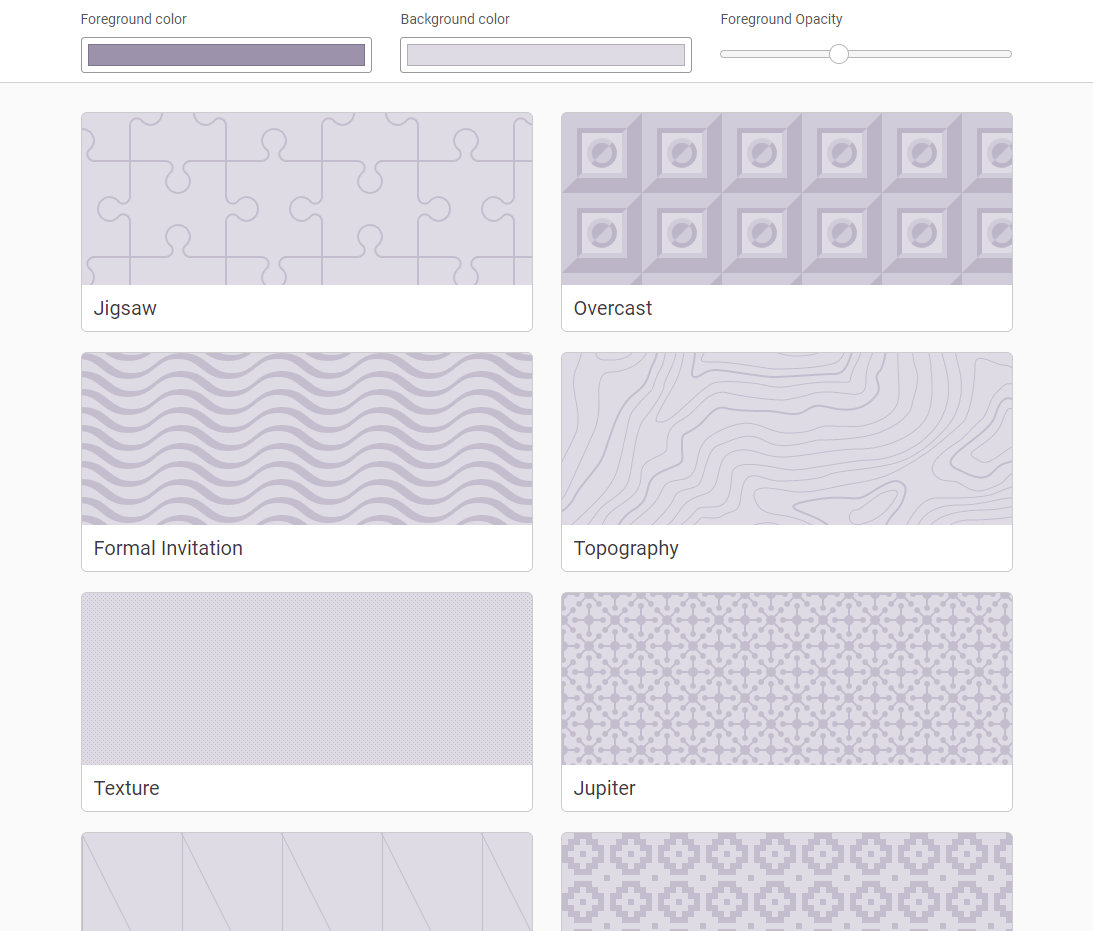The image size is (1093, 931).
Task: Open the Background color picker swatch
Action: pos(546,55)
